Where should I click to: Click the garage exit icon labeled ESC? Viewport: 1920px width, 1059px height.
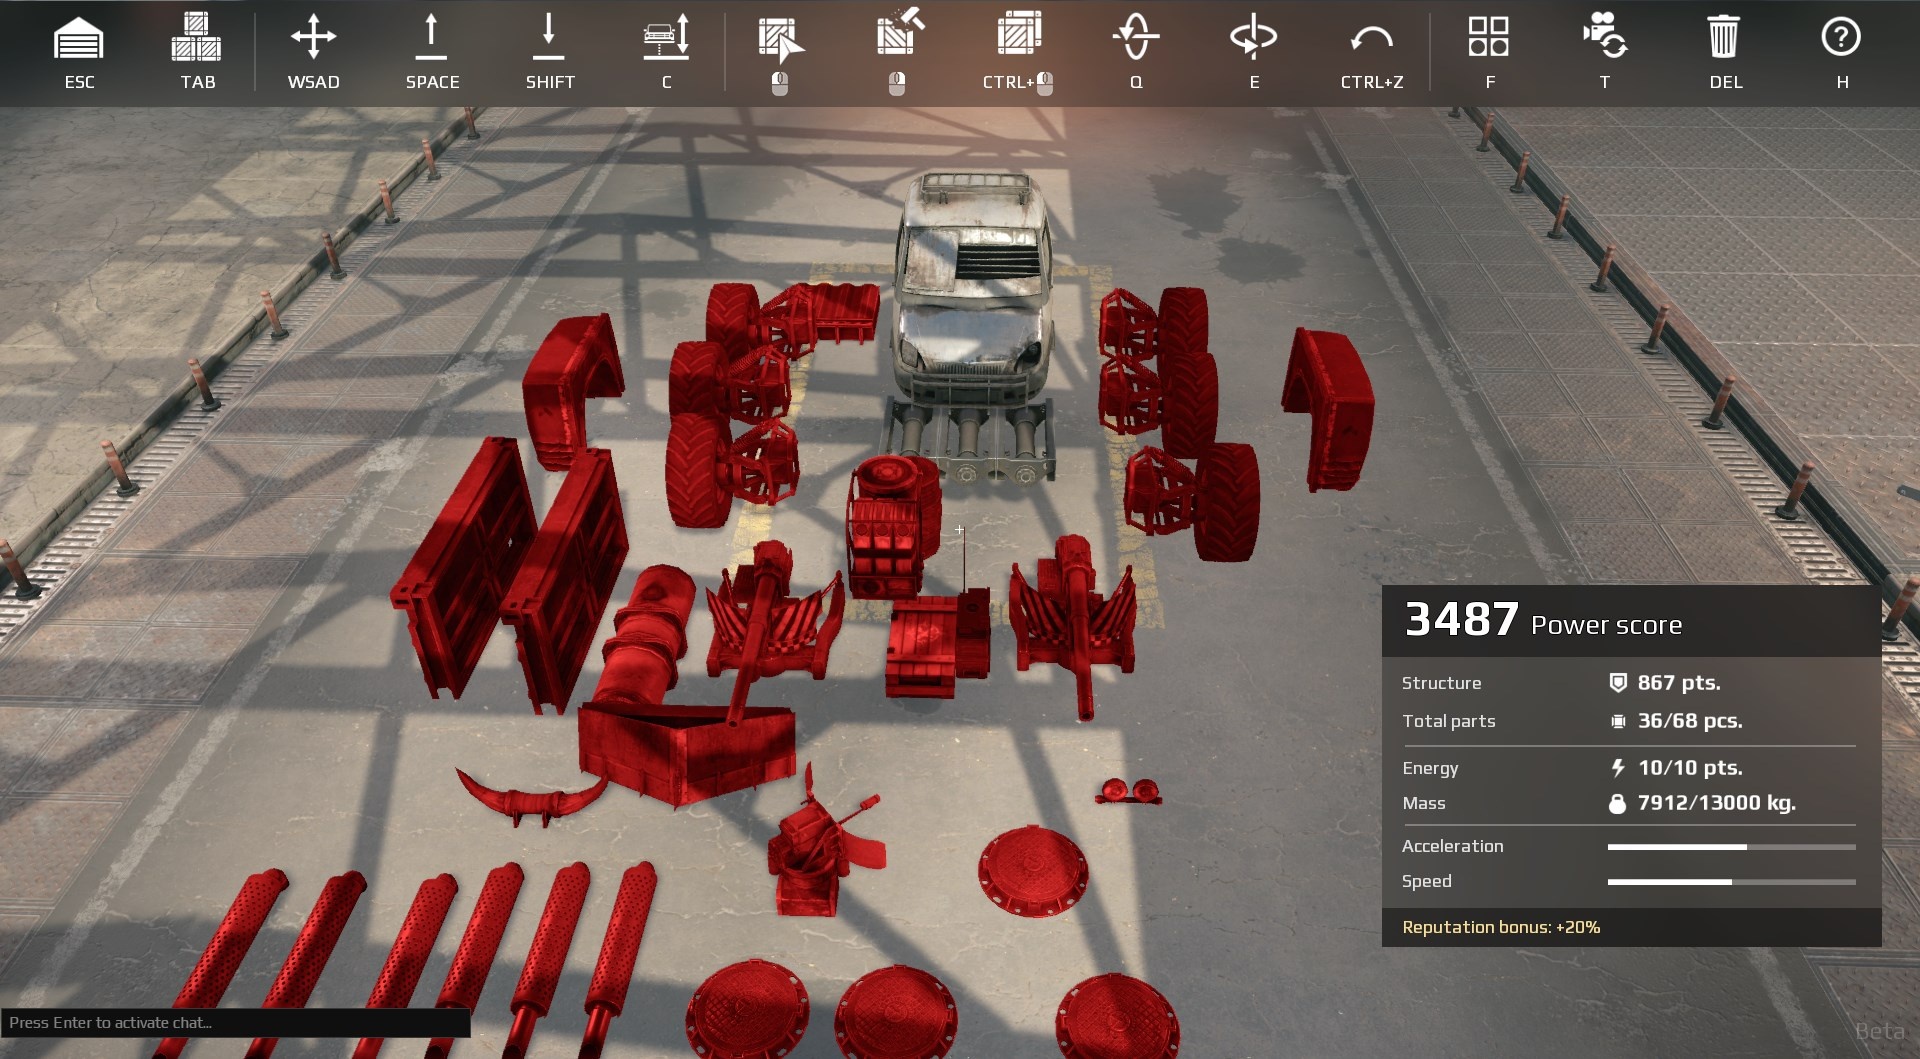point(79,40)
